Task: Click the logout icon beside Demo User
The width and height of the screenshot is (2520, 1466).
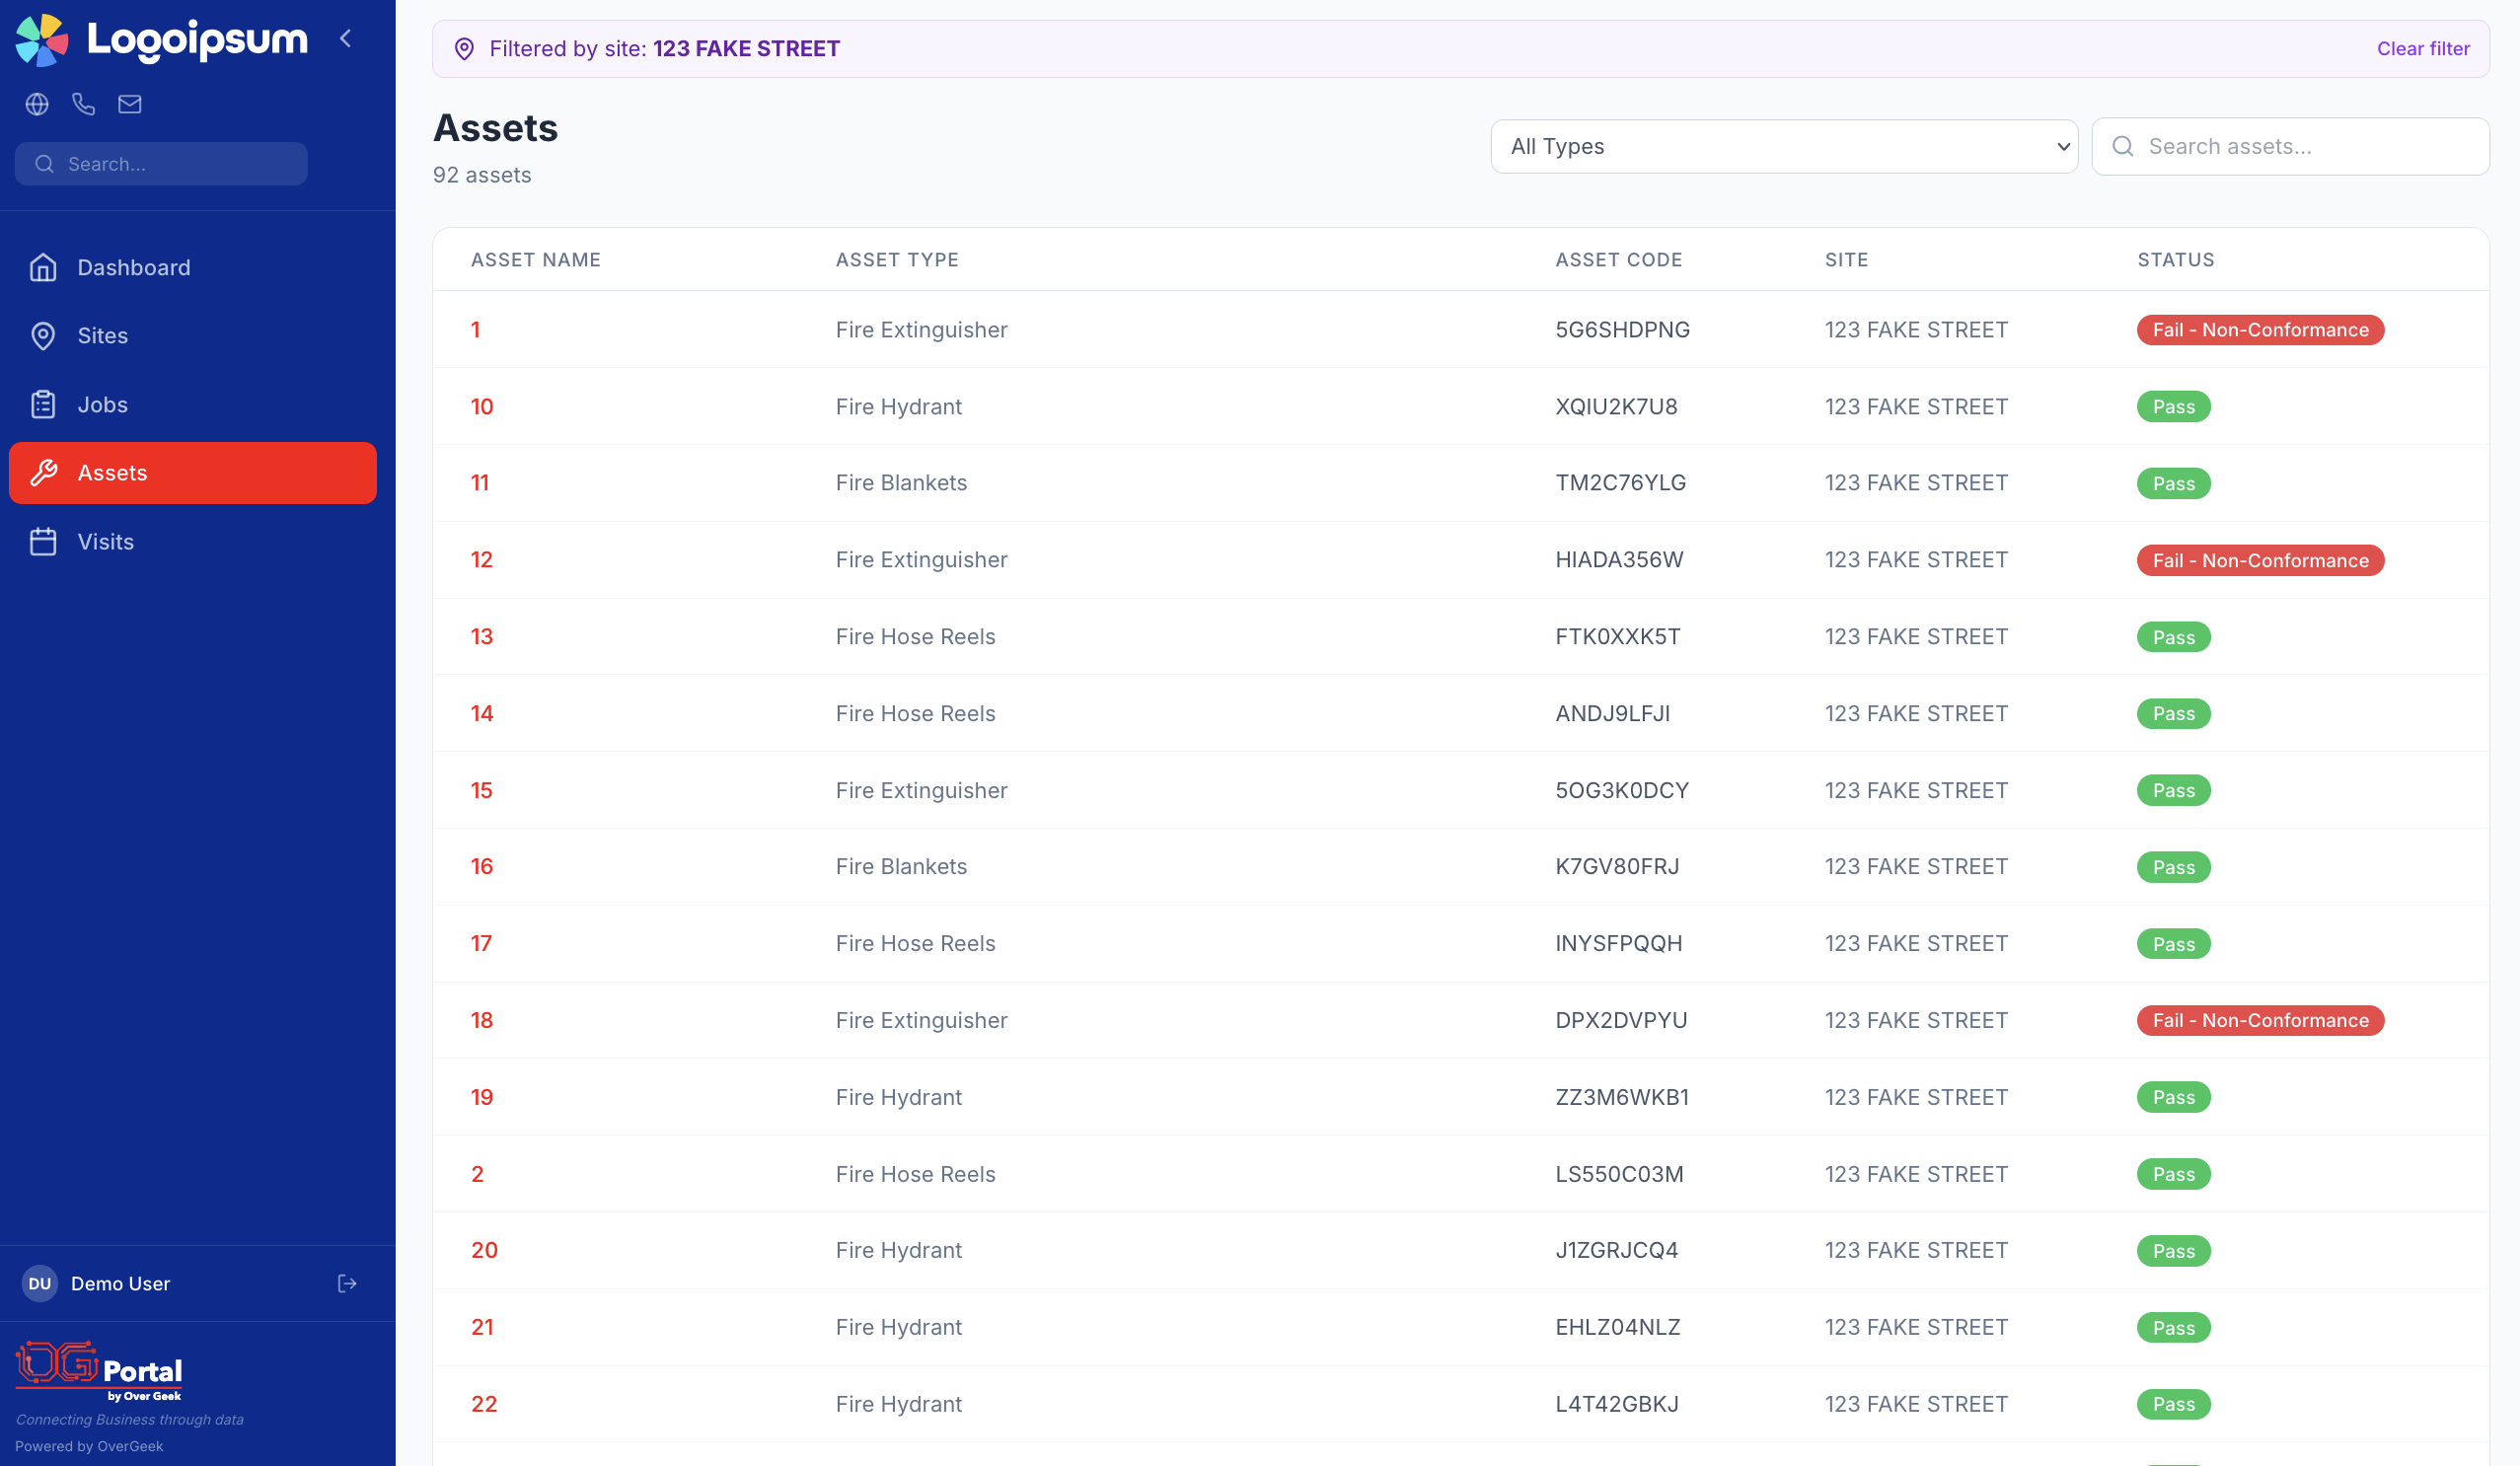Action: [347, 1283]
